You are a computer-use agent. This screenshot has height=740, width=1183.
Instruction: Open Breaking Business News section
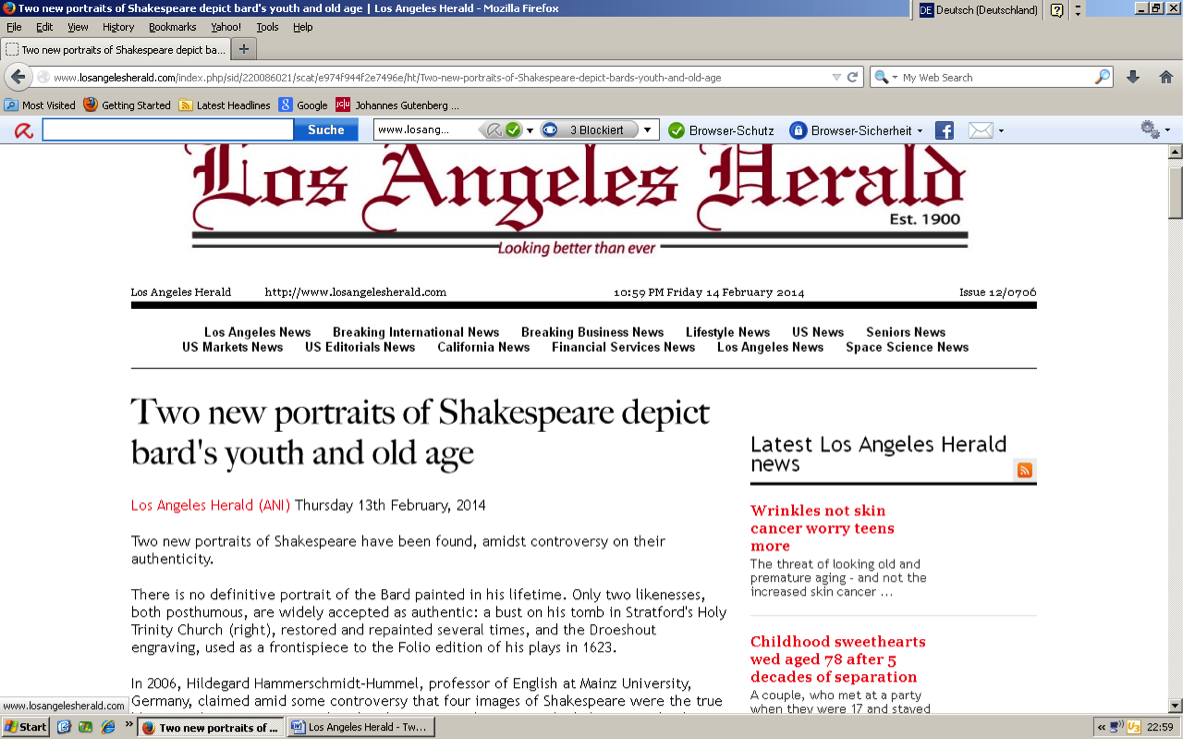[592, 332]
